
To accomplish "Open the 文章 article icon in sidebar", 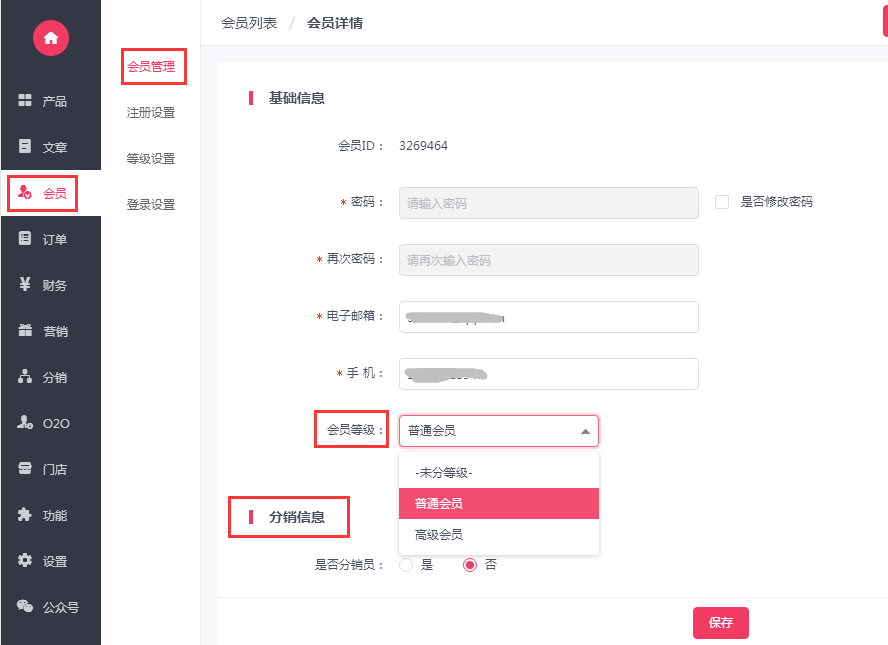I will pos(25,146).
